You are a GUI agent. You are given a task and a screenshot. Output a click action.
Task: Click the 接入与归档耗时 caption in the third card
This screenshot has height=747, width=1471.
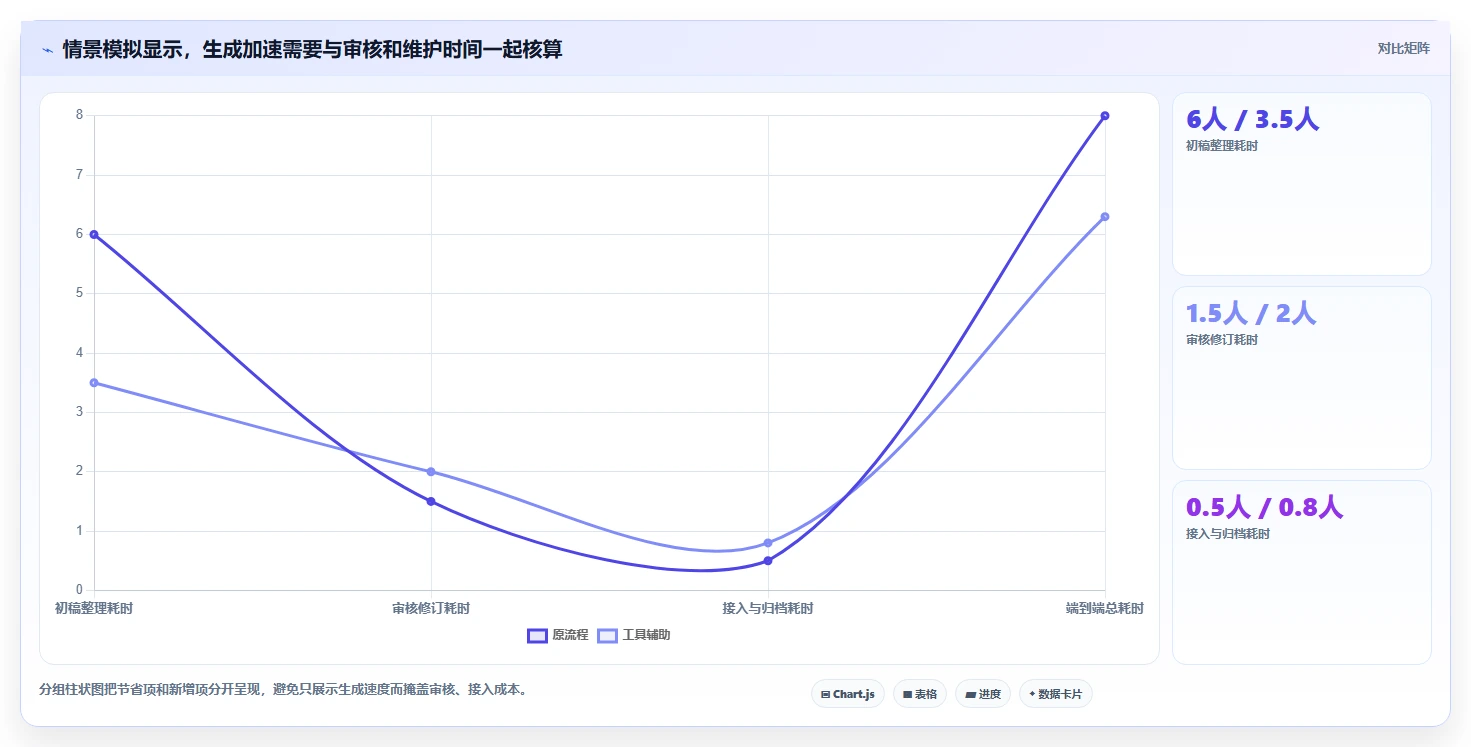coord(1228,534)
